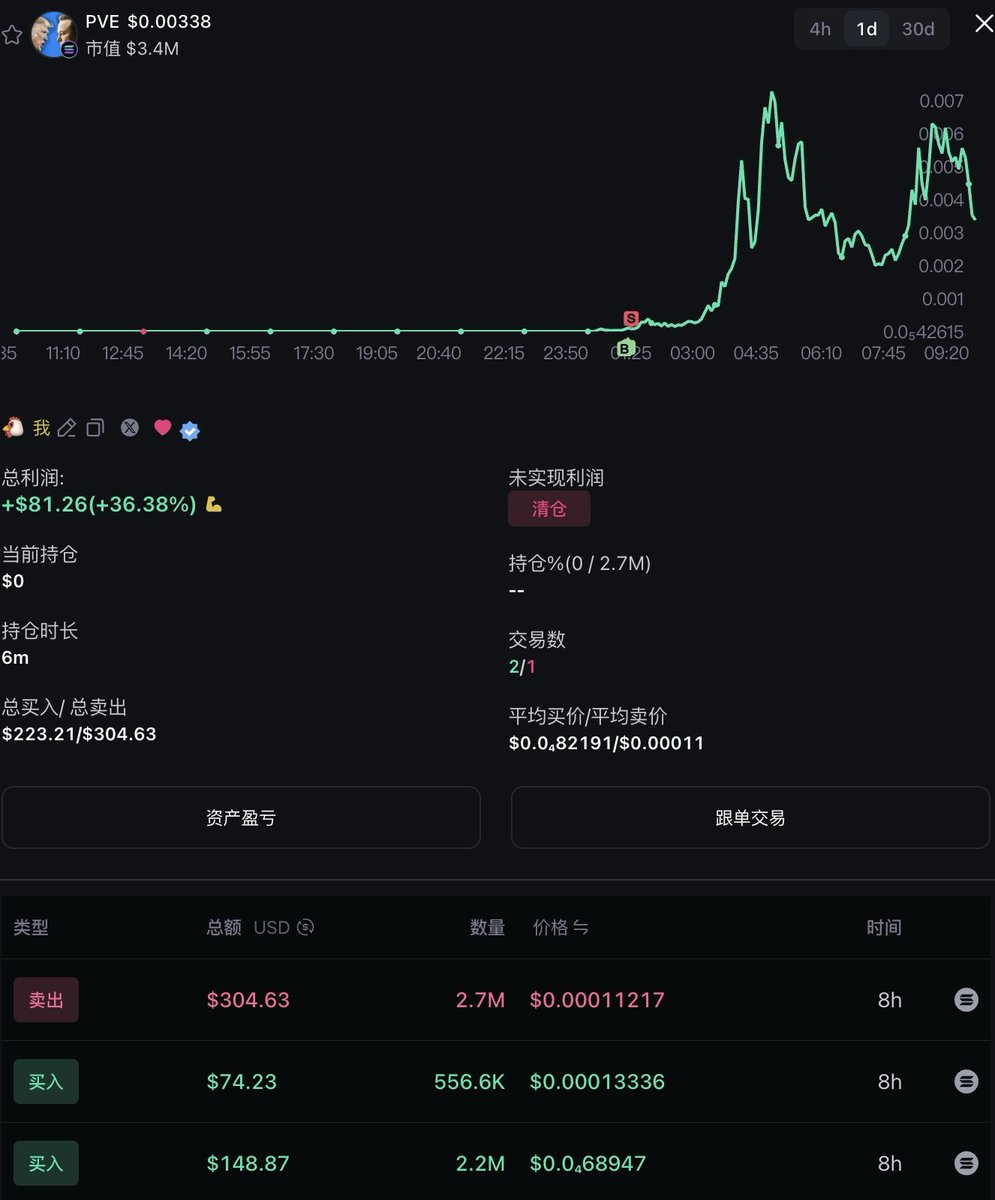Viewport: 995px width, 1200px height.
Task: Toggle the USD currency switch in 总额 header
Action: tap(306, 927)
